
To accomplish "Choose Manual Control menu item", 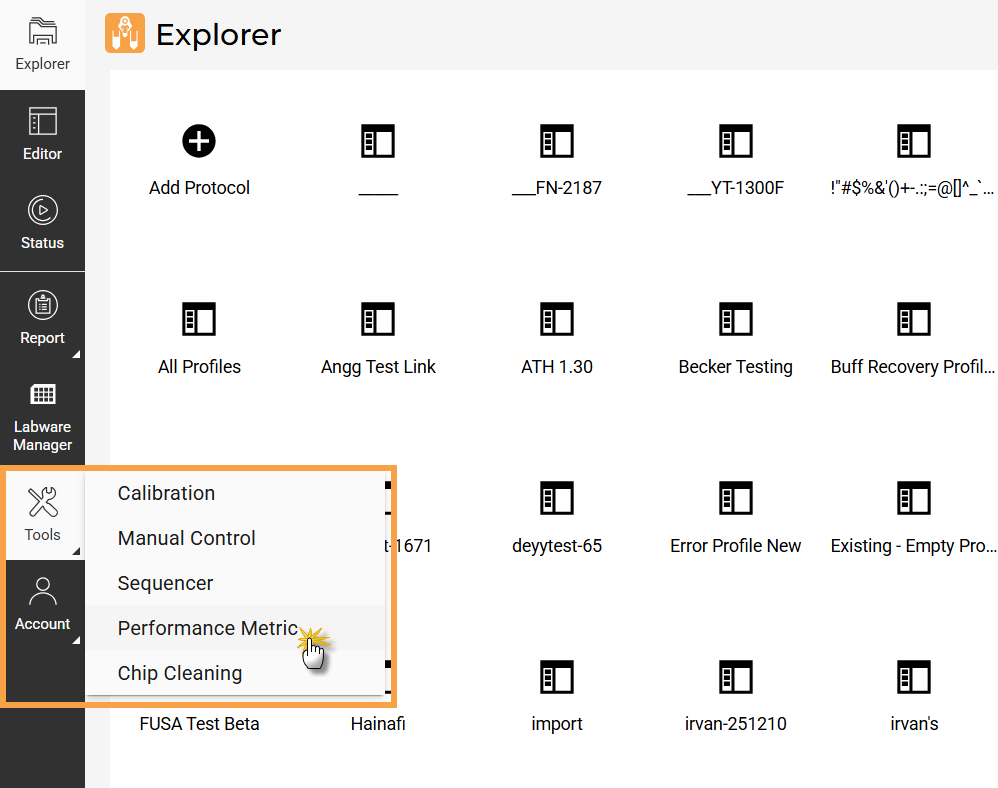I will click(x=187, y=538).
